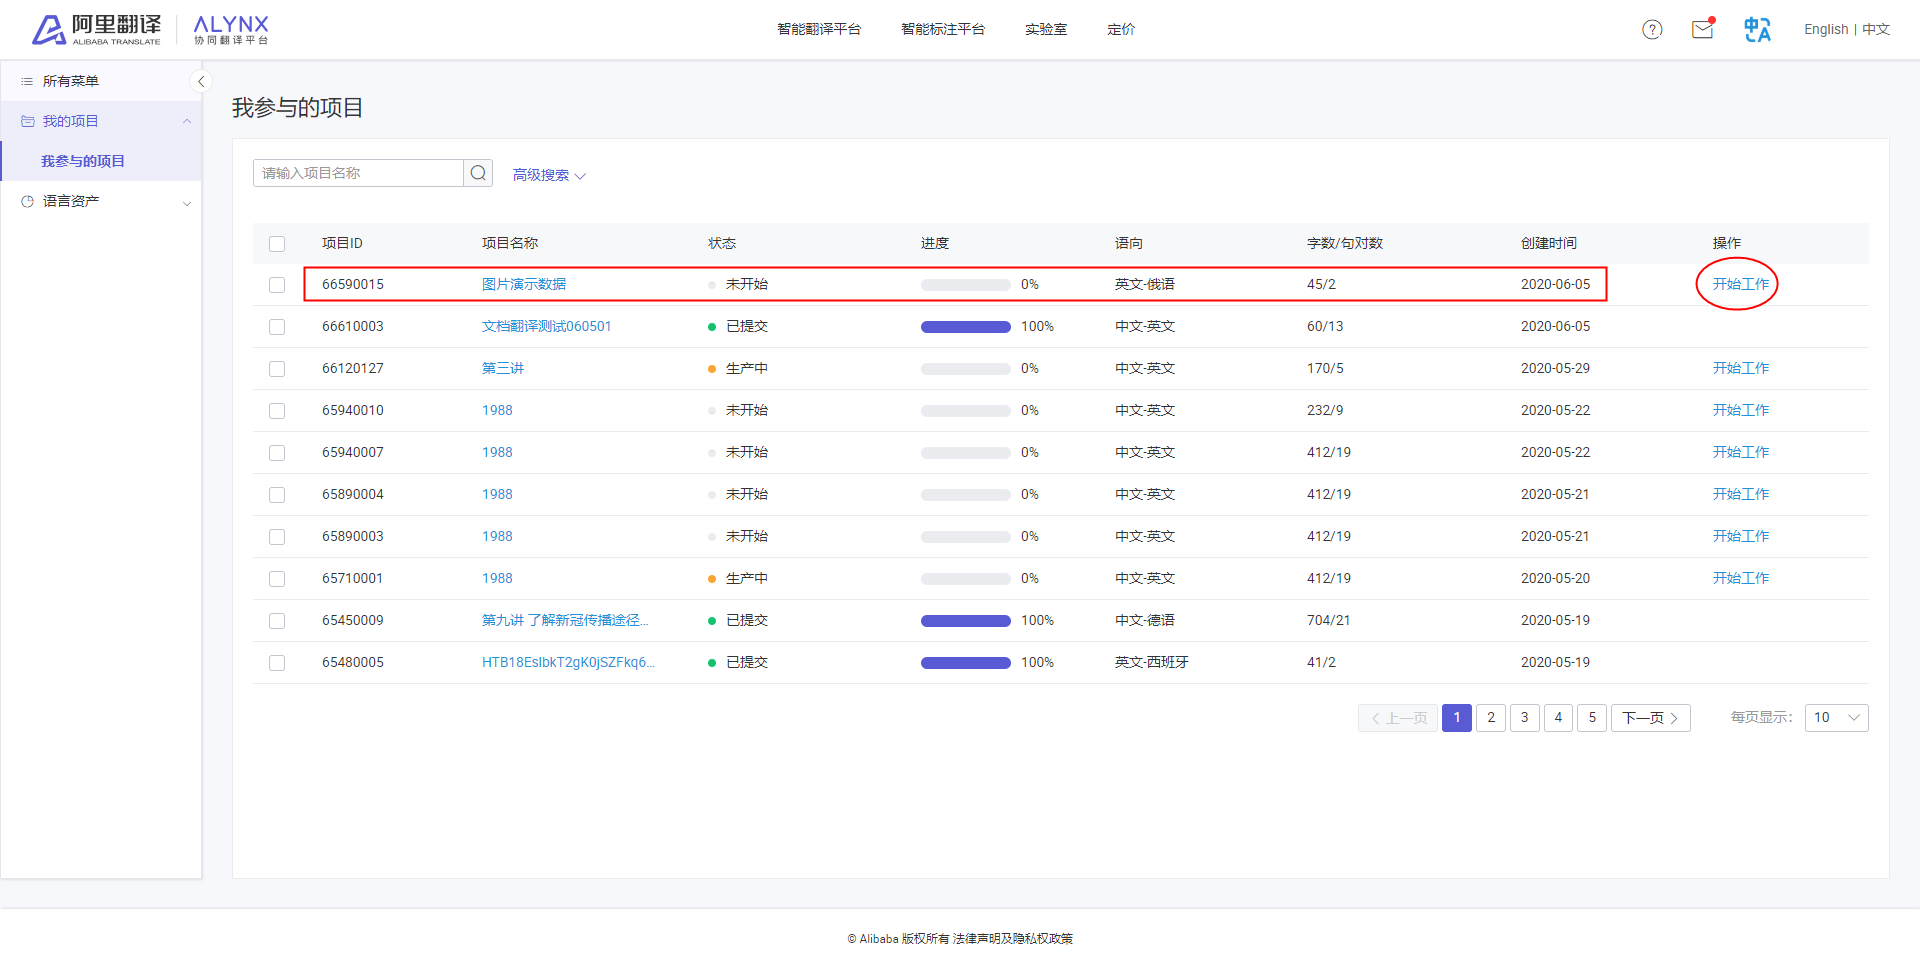This screenshot has height=969, width=1920.
Task: Open the per-page display dropdown showing 10
Action: point(1836,718)
